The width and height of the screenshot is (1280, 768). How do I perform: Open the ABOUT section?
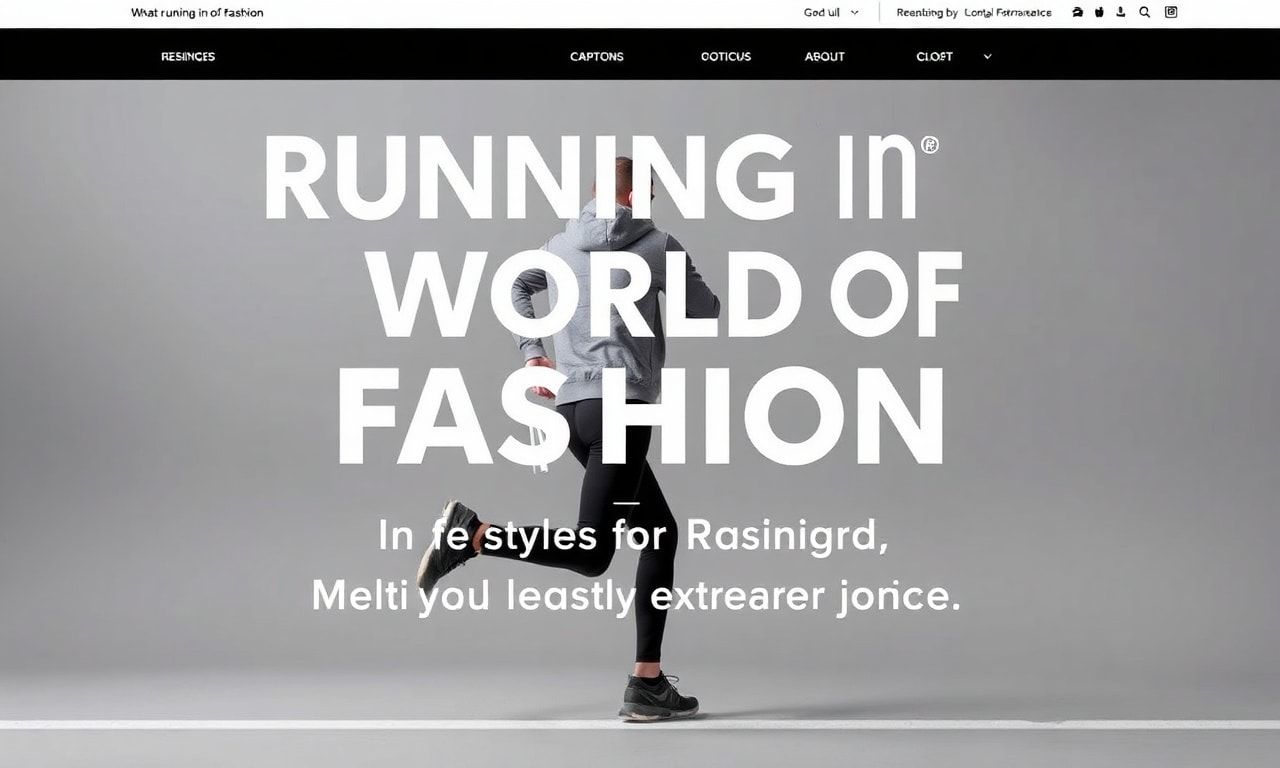[x=824, y=57]
